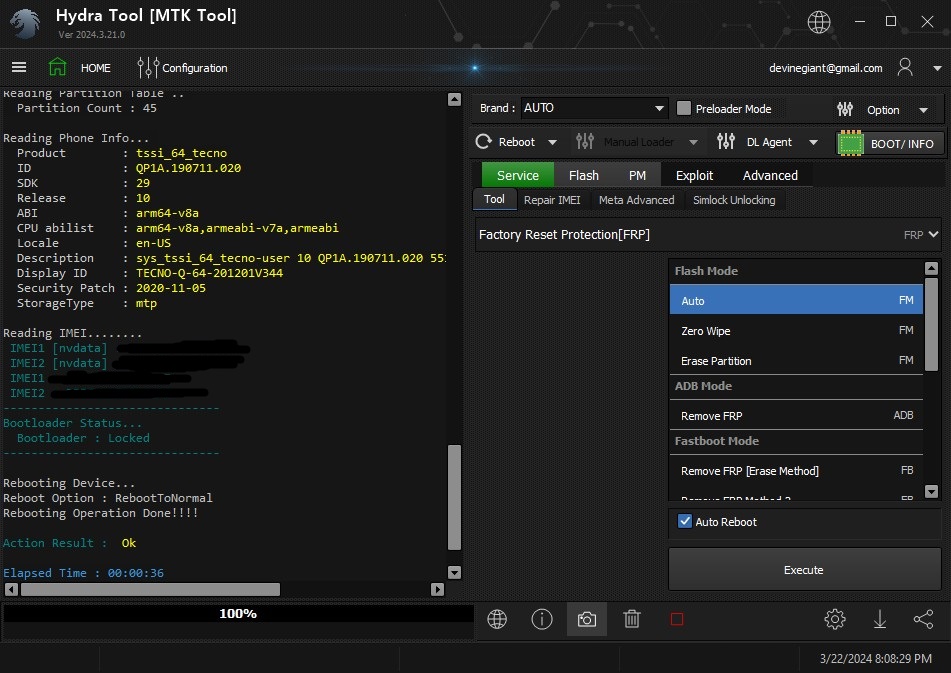This screenshot has width=951, height=673.
Task: Open the account dropdown arrow near email
Action: 937,69
